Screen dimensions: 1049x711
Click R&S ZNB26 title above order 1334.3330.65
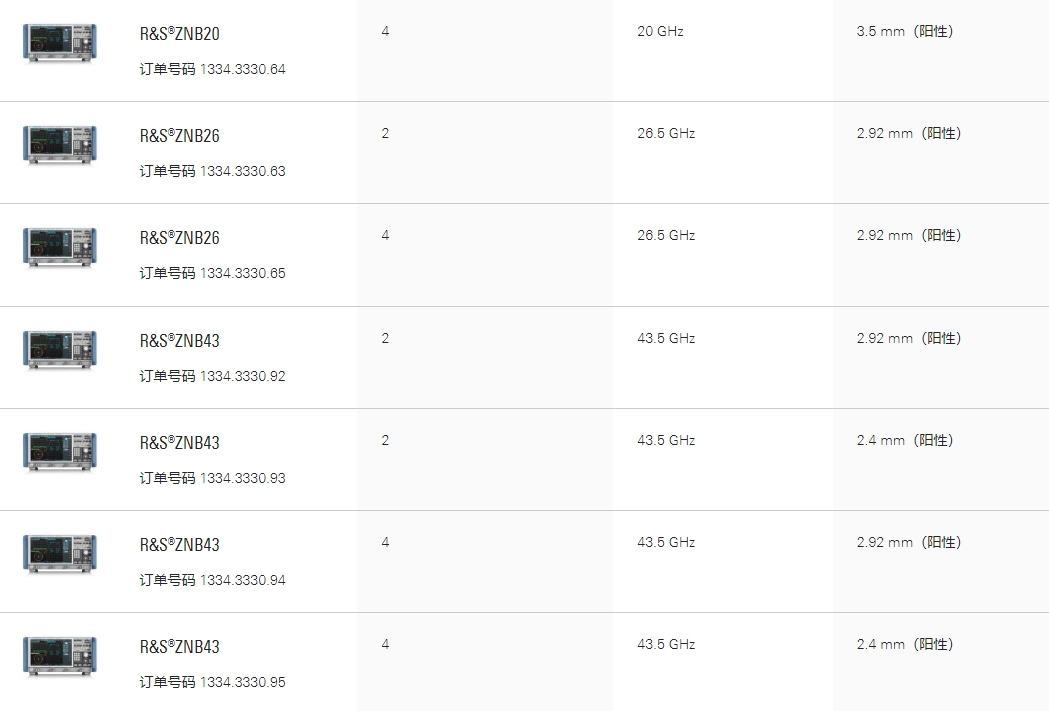pos(179,237)
